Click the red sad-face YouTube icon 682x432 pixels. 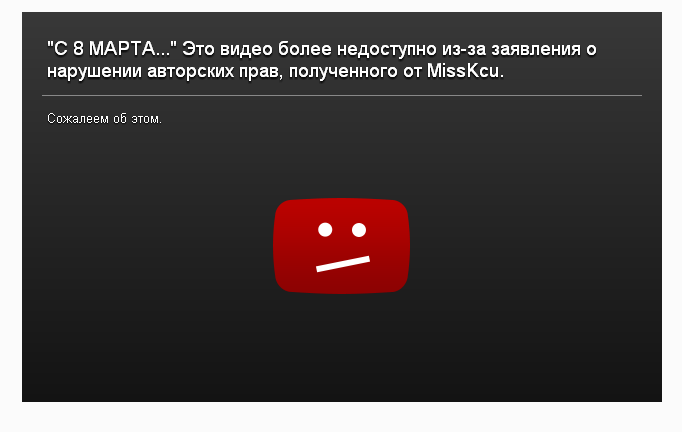tap(341, 246)
